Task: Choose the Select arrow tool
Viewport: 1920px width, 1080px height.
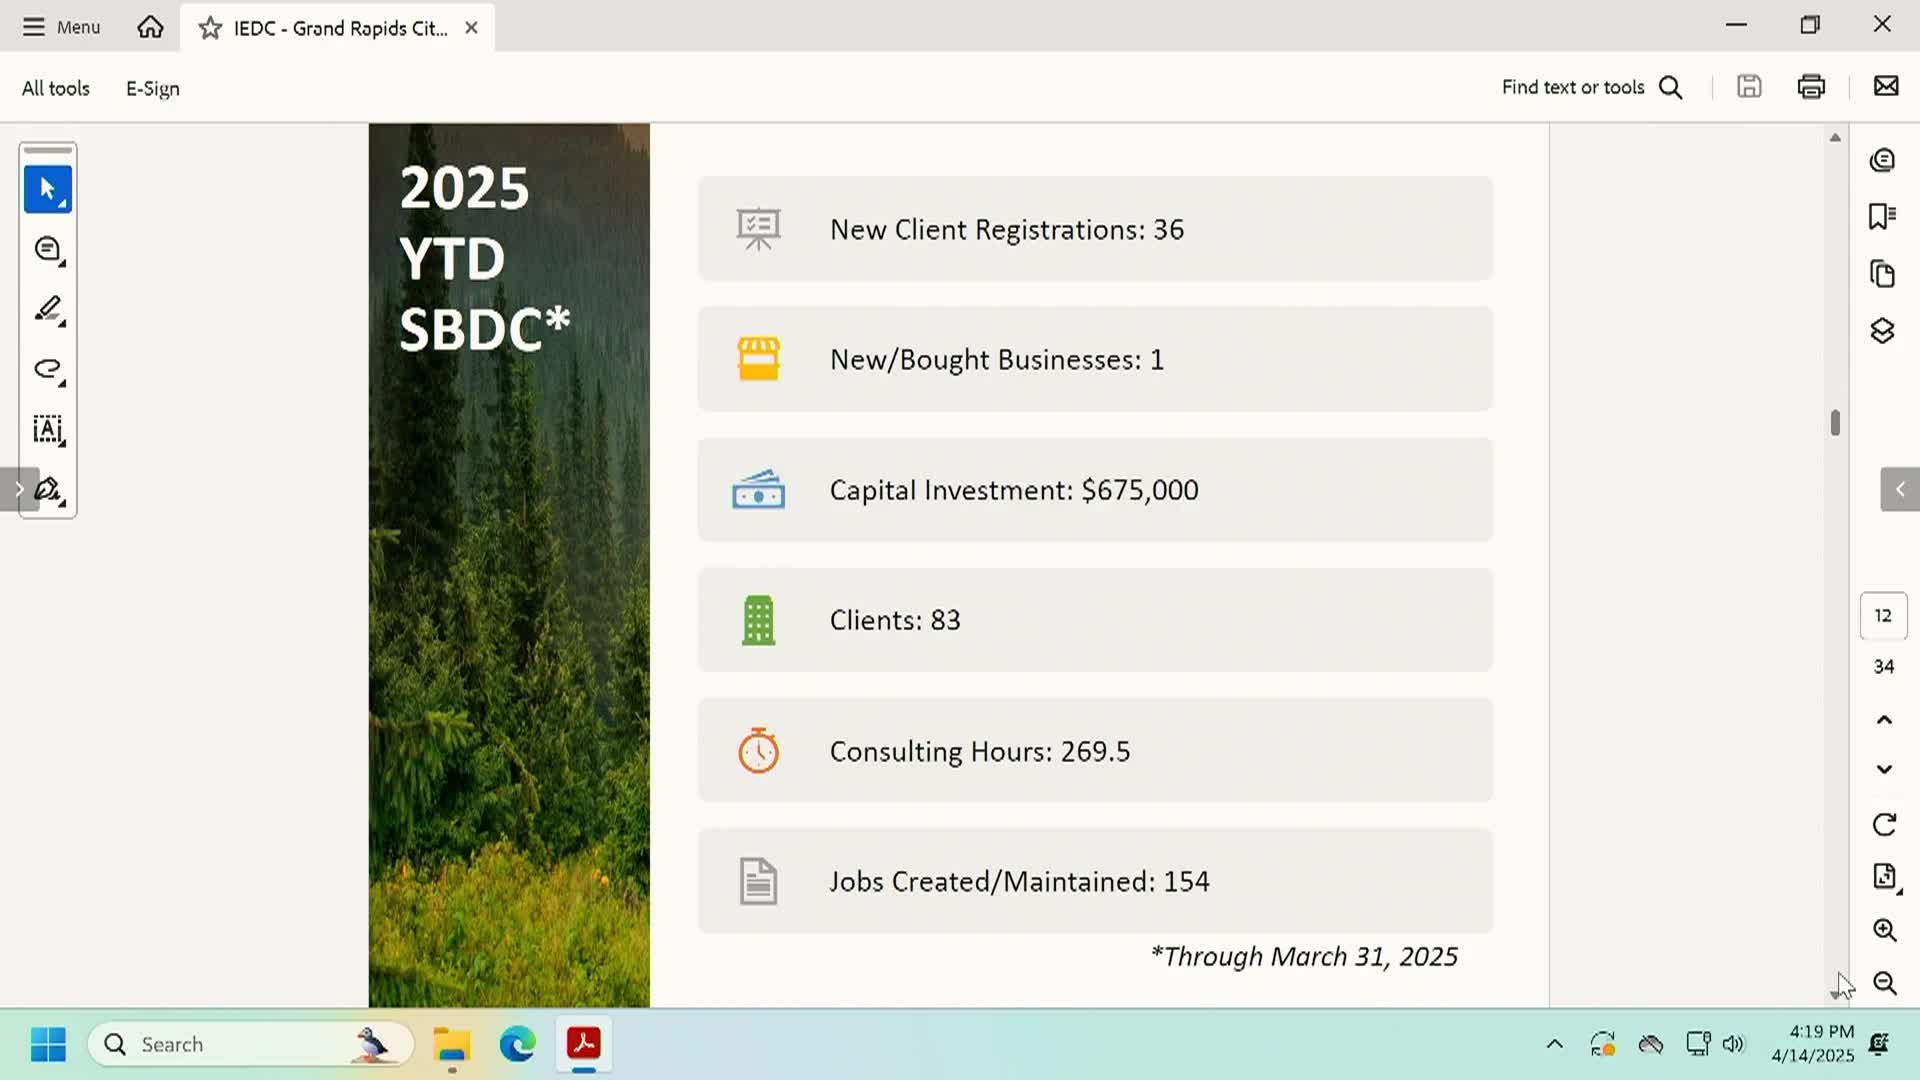Action: point(48,189)
